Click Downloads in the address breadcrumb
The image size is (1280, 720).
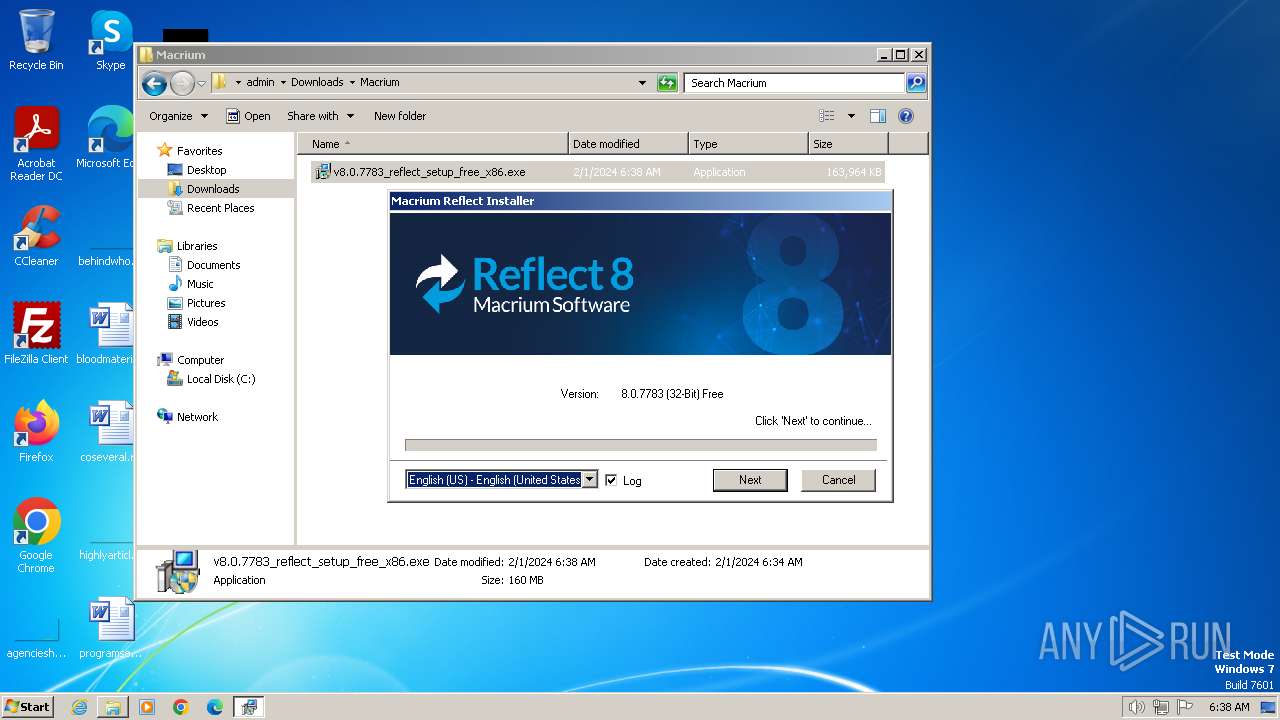coord(317,83)
